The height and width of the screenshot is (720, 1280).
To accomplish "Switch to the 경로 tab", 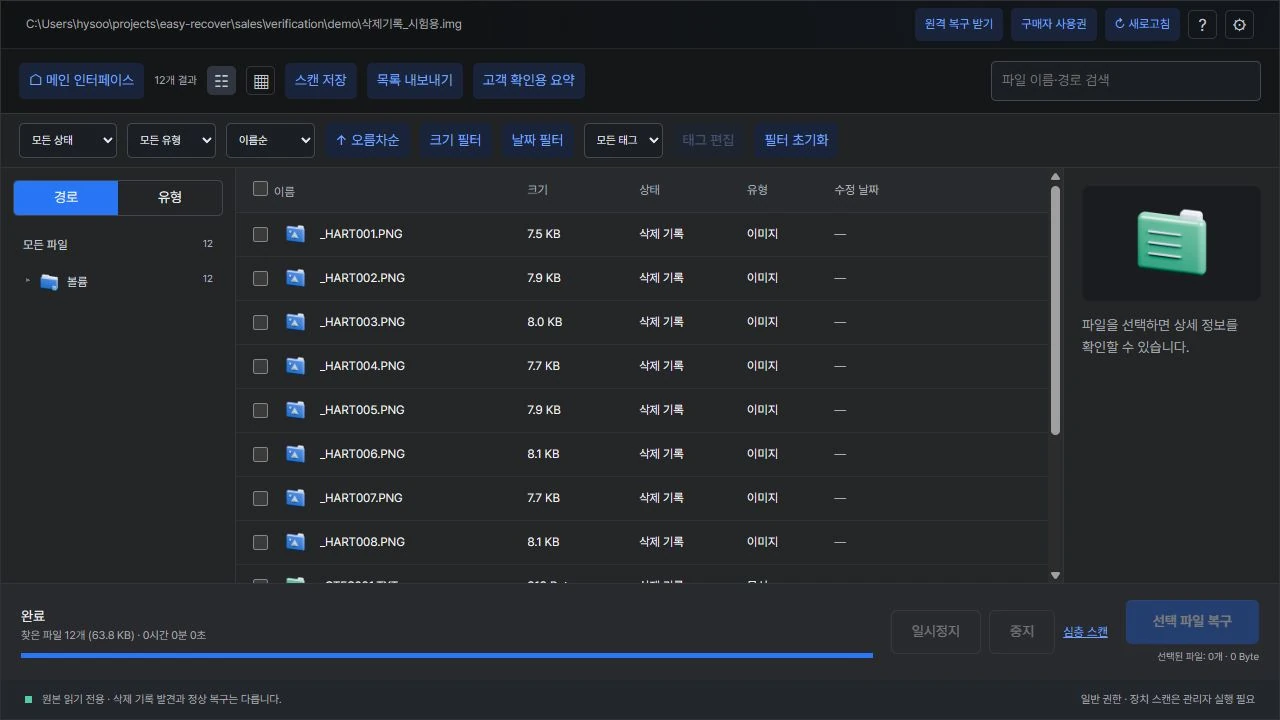I will (x=66, y=198).
